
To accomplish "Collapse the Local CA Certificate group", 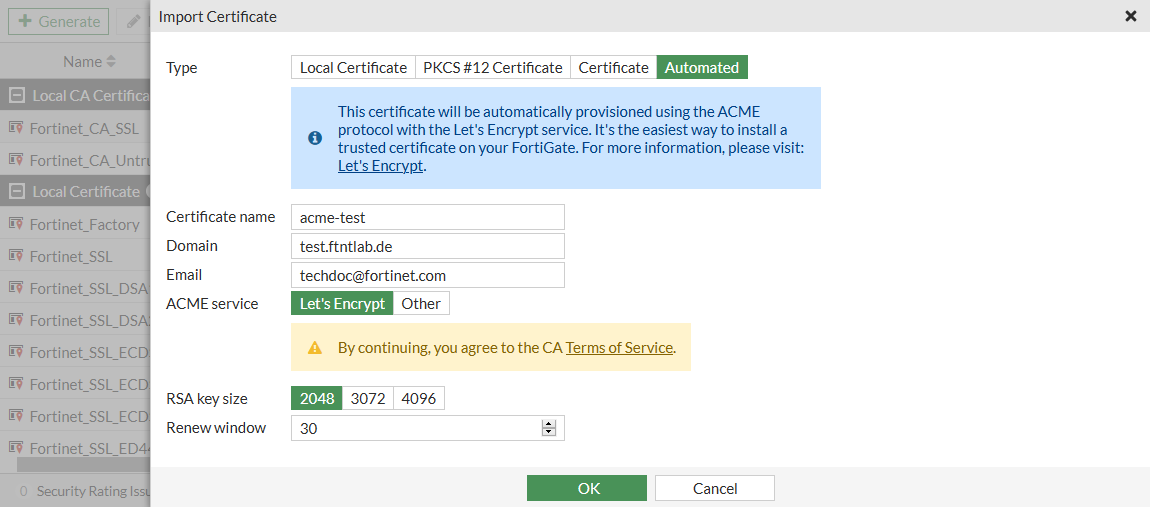I will (16, 96).
